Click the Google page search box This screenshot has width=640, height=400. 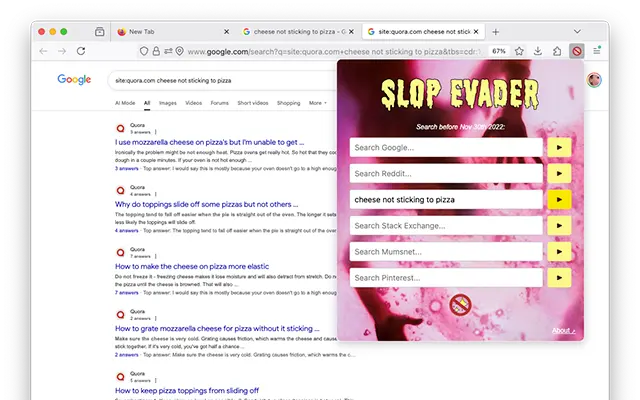pos(222,80)
